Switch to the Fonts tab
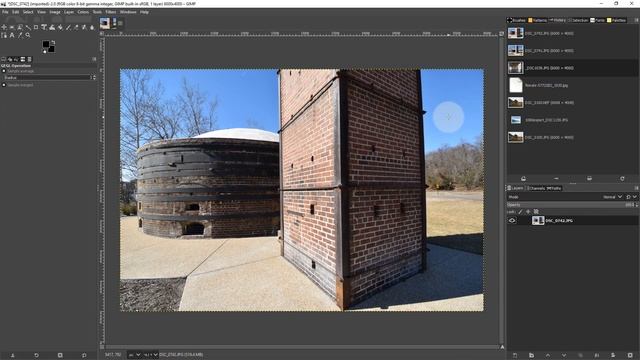The width and height of the screenshot is (640, 360). [598, 20]
